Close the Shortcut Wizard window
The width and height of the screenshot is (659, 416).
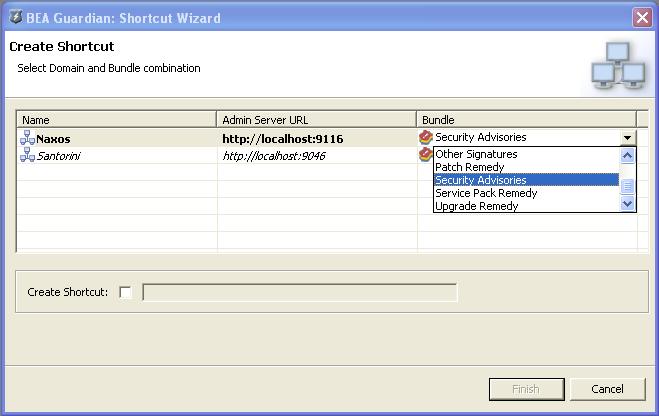pos(642,18)
